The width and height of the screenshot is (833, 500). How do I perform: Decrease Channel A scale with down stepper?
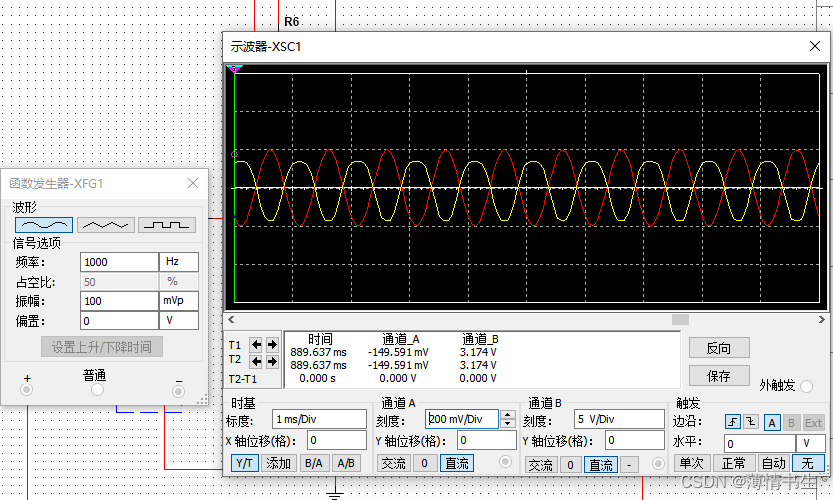tap(508, 423)
